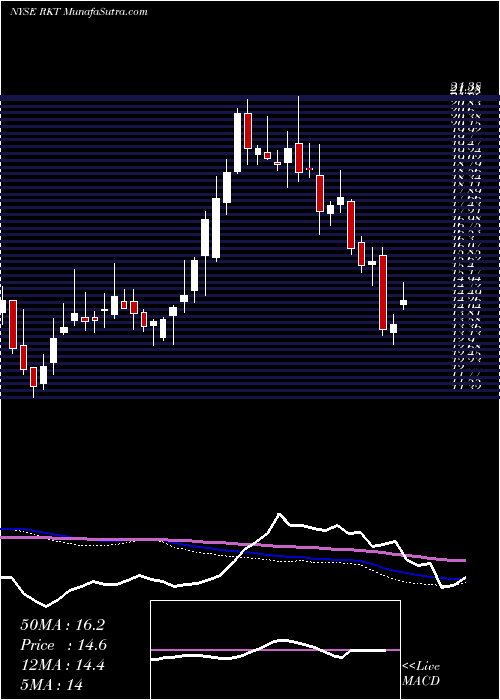500x700 pixels.
Task: Click the 5MA : 14 label
Action: (52, 685)
